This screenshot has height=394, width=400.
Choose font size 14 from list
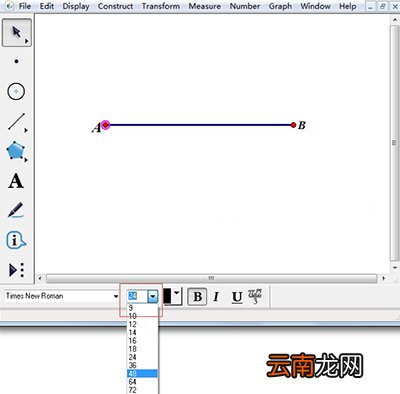143,332
